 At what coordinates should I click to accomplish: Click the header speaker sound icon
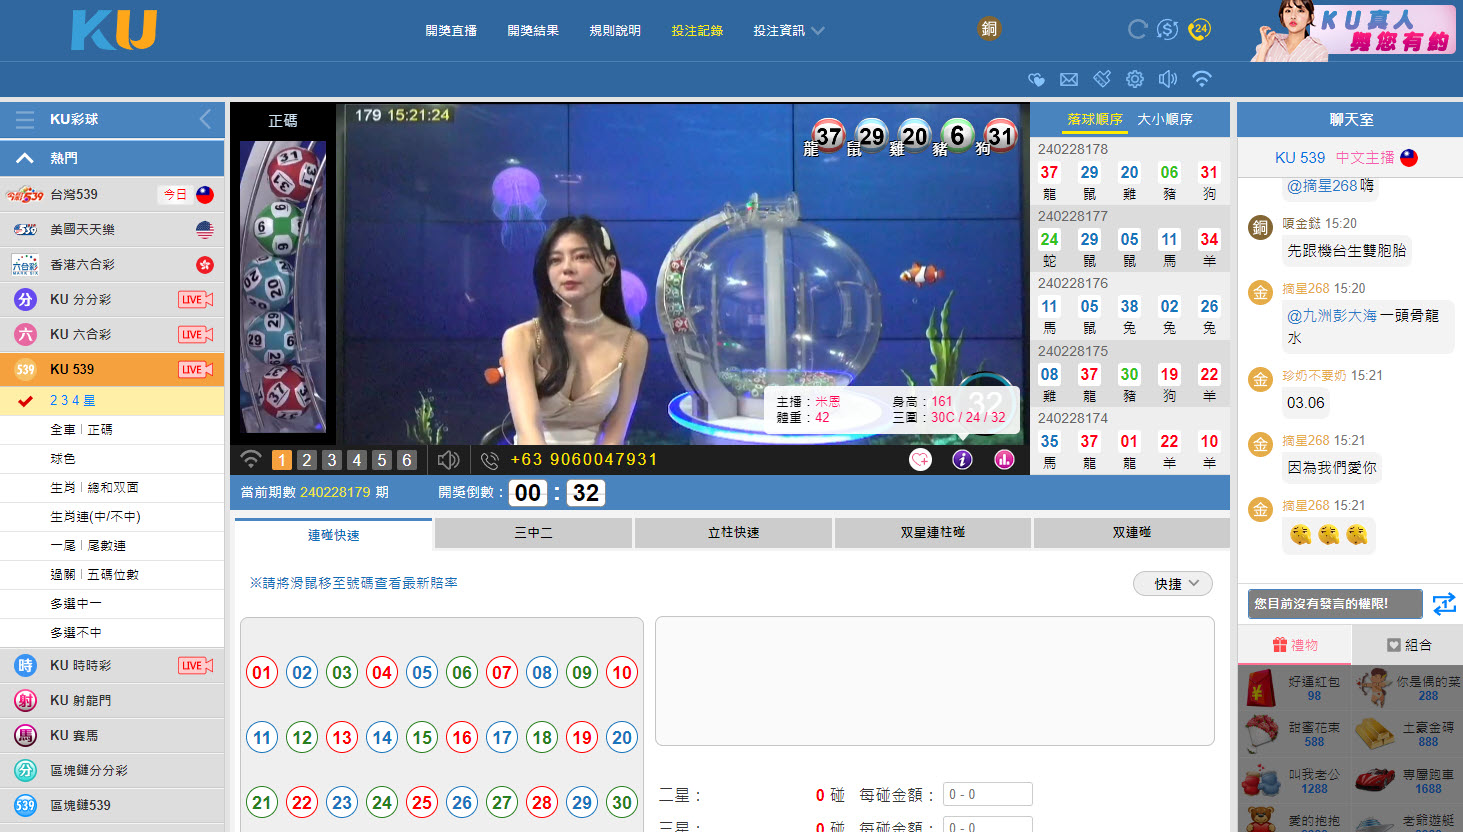[x=1168, y=79]
